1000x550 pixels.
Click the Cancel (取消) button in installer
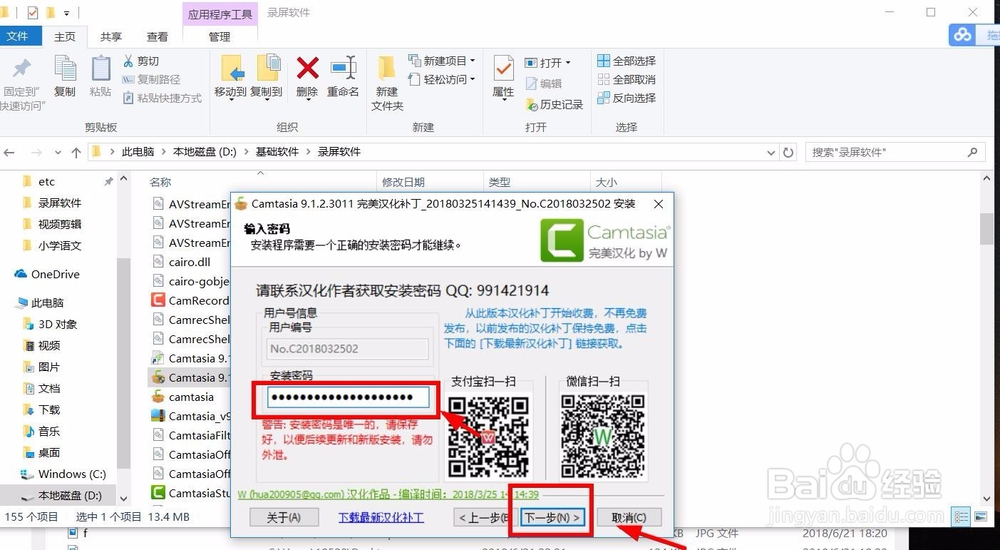click(629, 517)
